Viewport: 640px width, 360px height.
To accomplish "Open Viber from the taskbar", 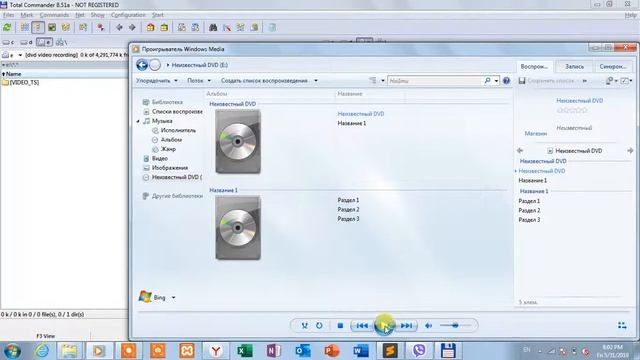I will 419,351.
